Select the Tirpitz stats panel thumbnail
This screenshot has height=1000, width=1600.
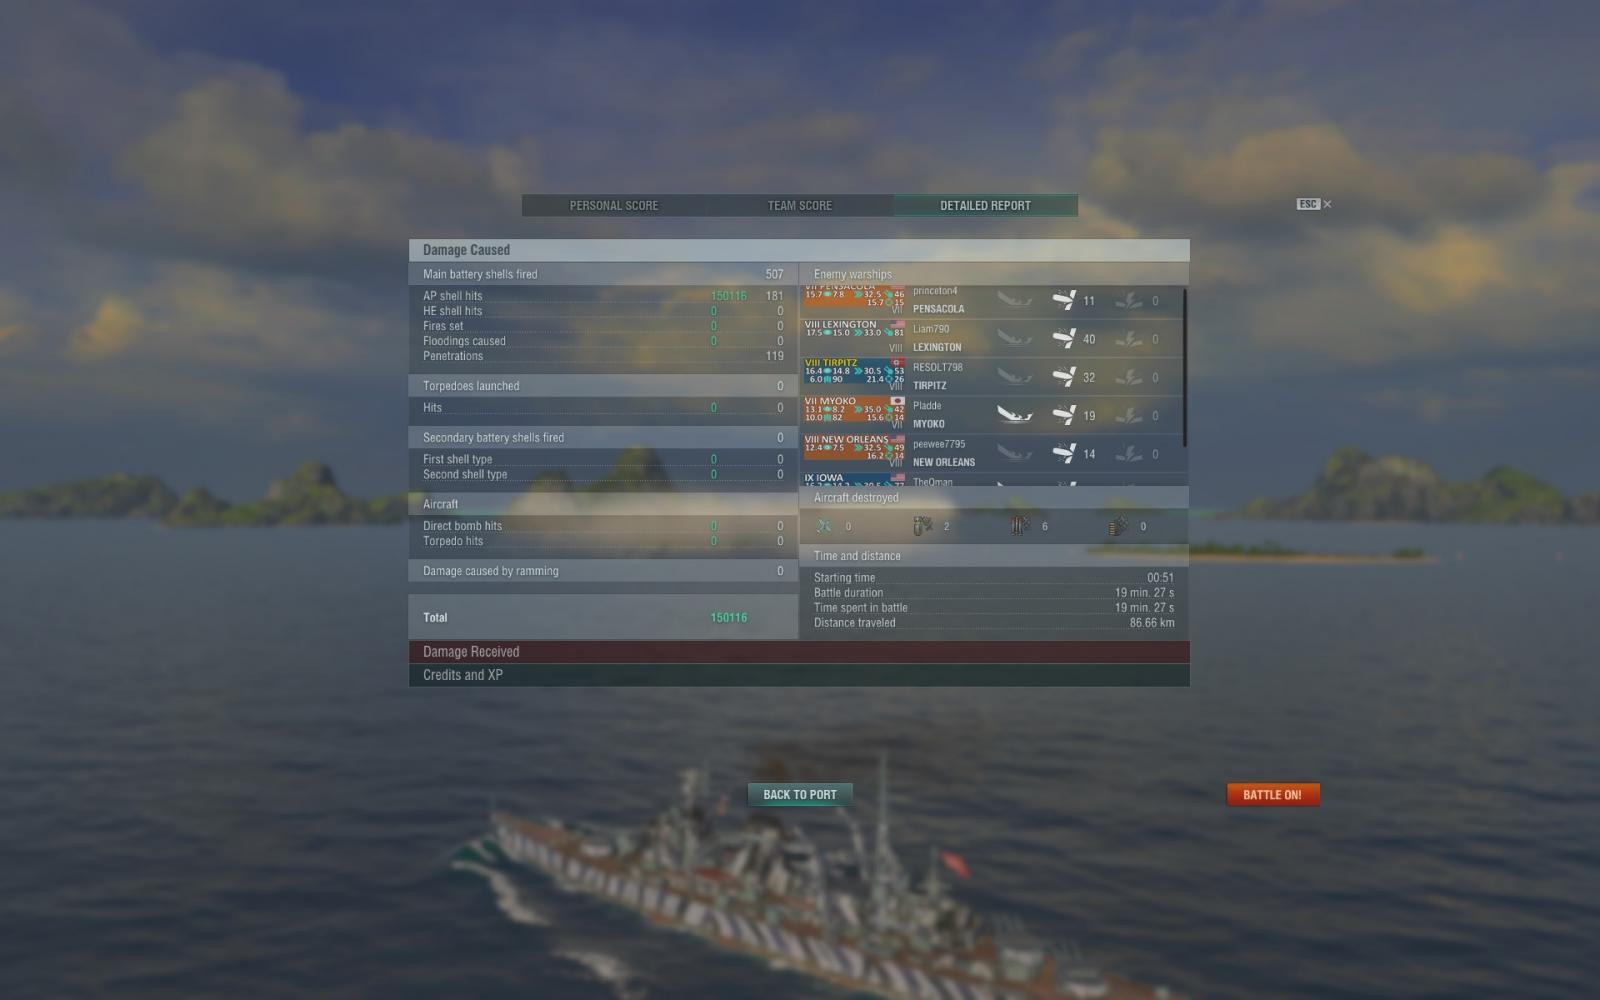854,377
